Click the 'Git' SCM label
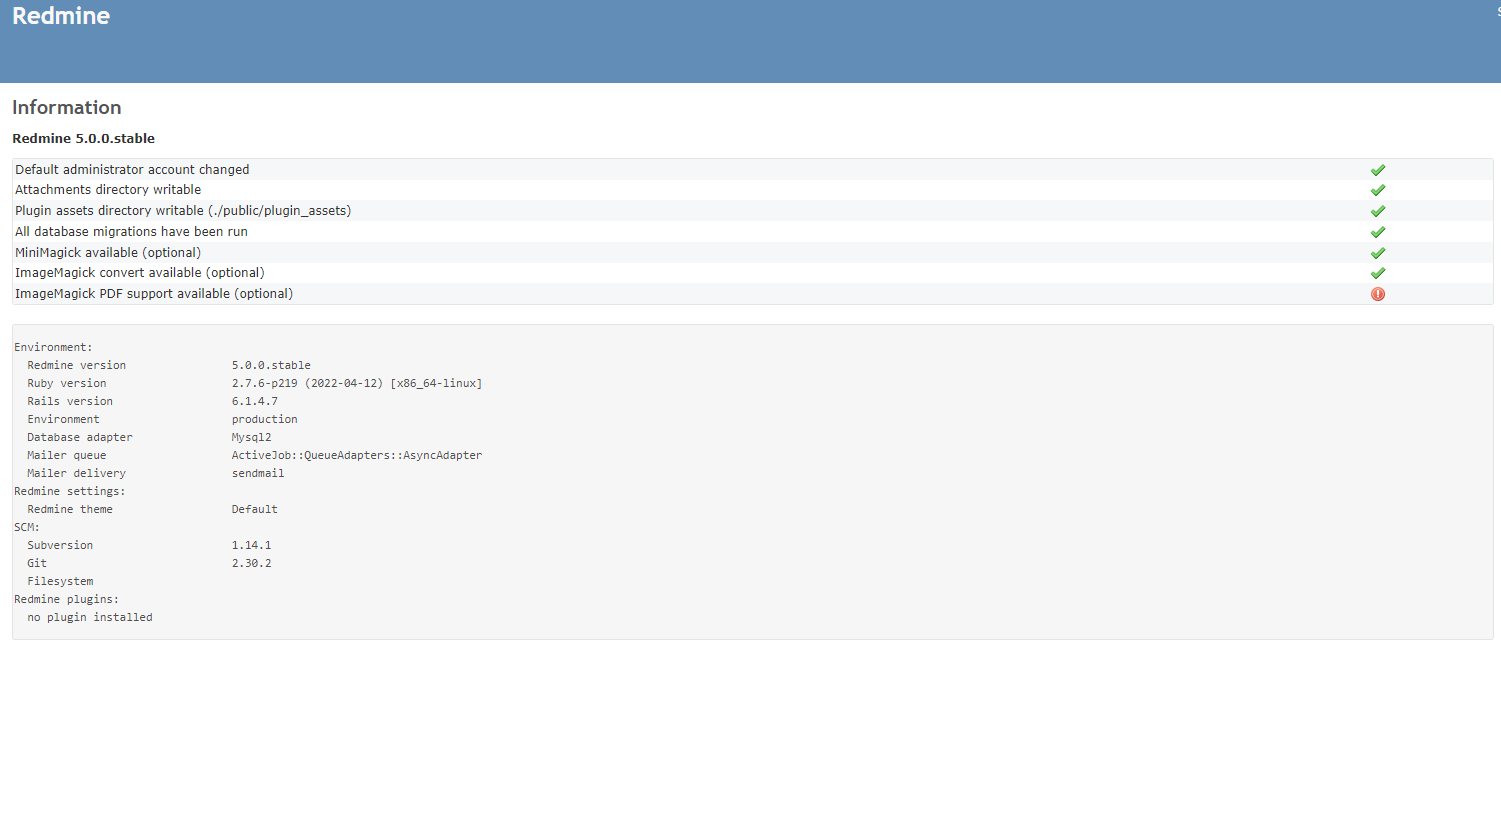Image resolution: width=1501 pixels, height=826 pixels. 37,564
